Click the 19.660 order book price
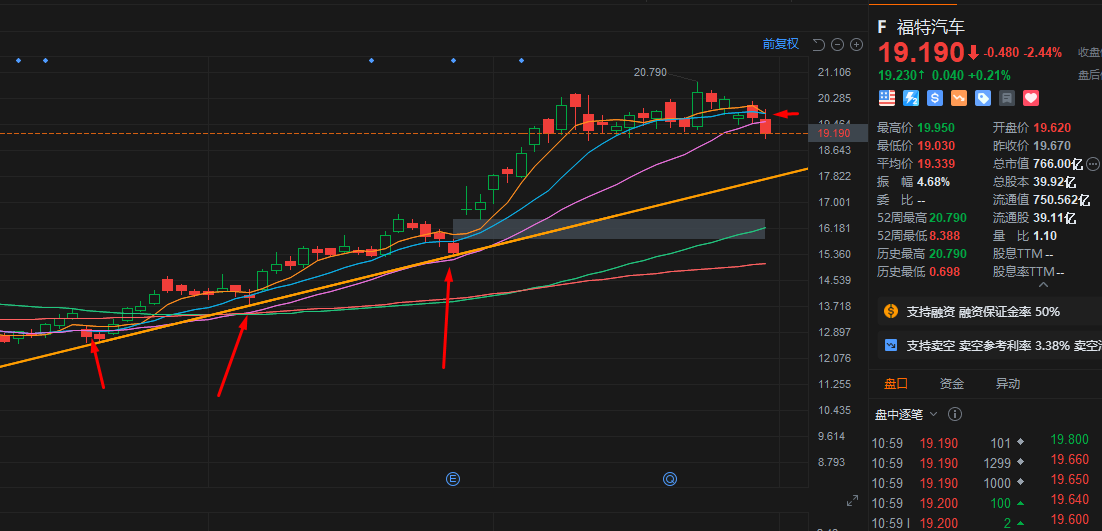The image size is (1102, 531). coord(1068,459)
